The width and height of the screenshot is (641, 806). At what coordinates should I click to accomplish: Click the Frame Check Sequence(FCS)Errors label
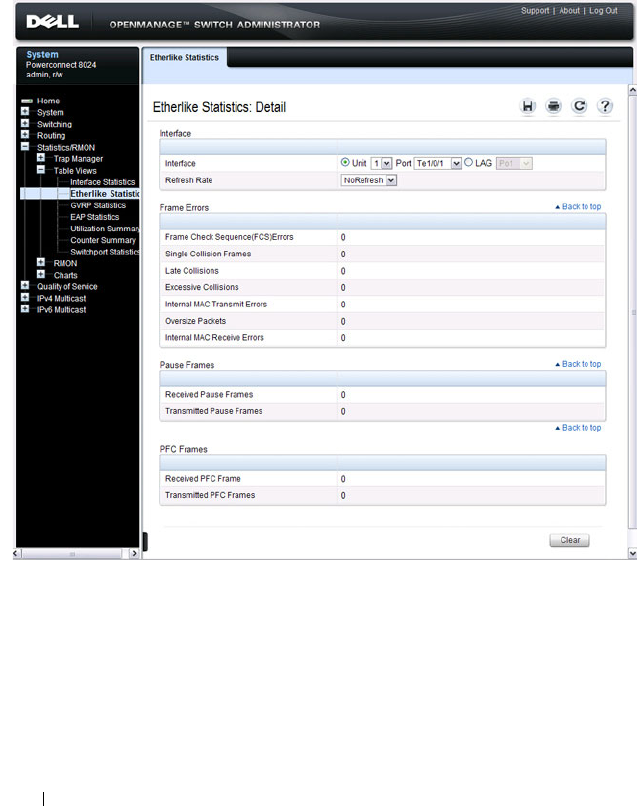point(229,237)
